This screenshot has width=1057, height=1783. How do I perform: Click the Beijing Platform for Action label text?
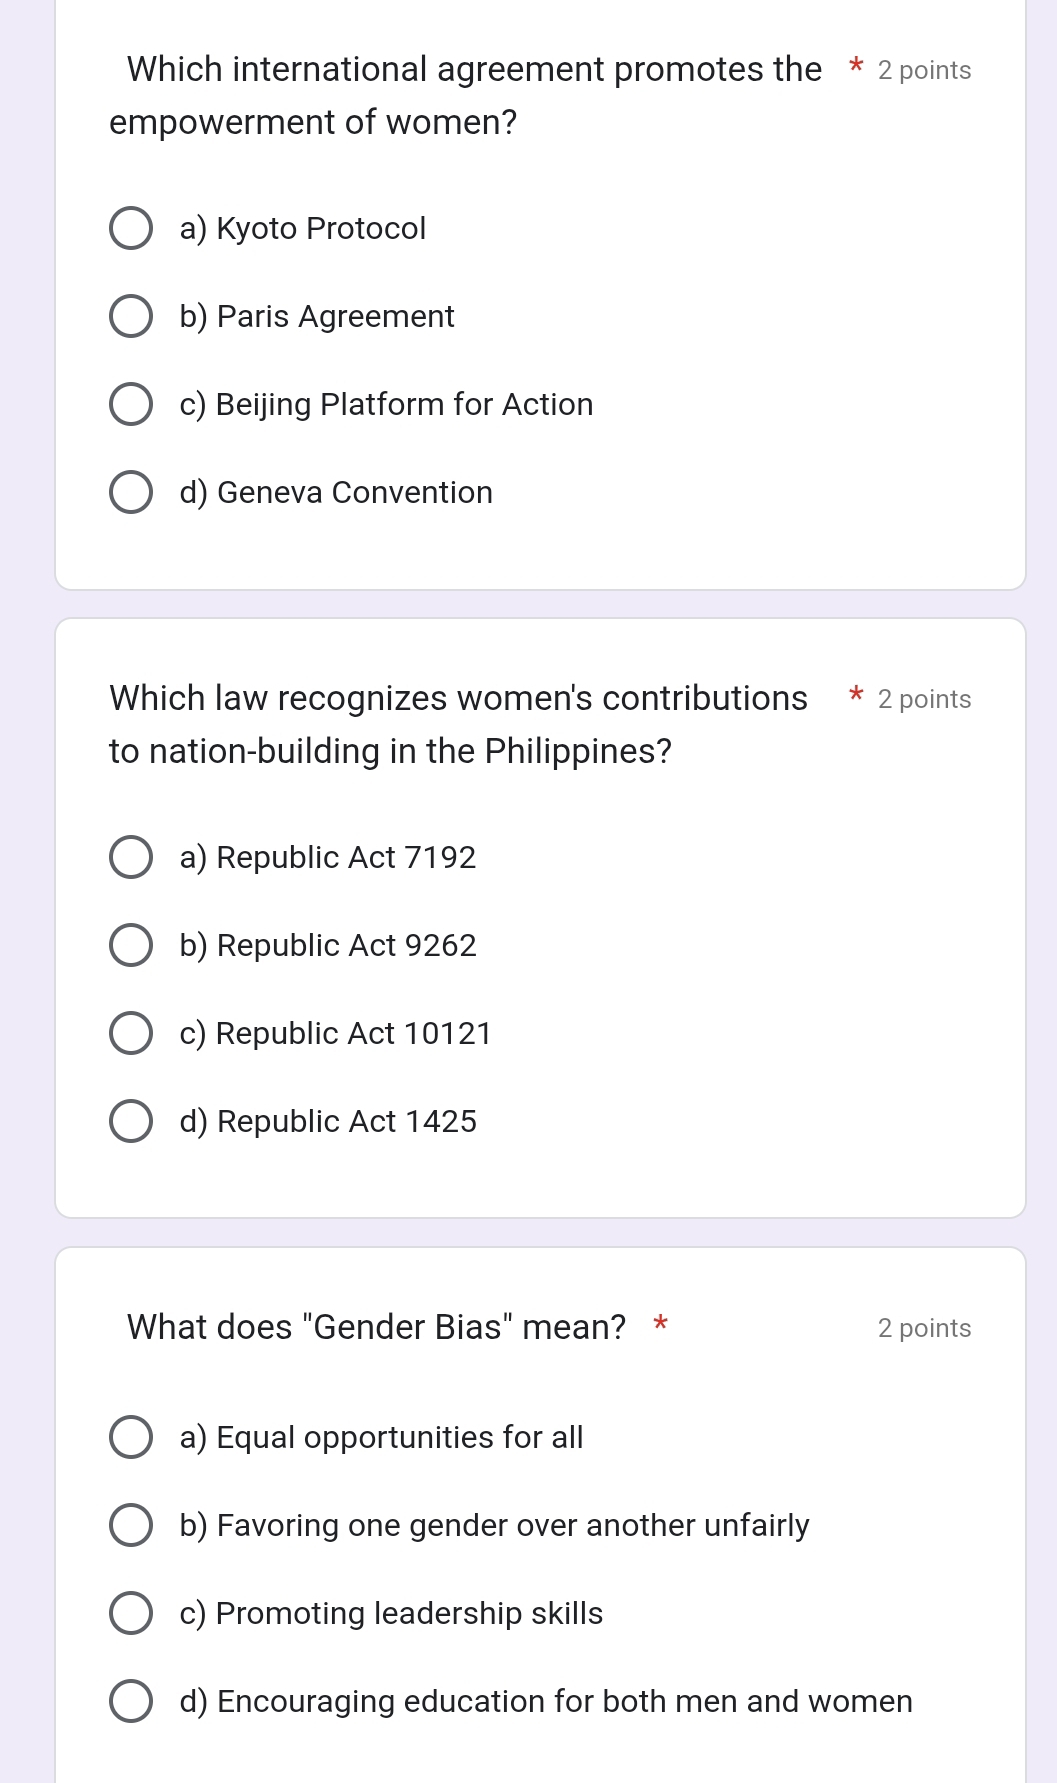coord(386,405)
